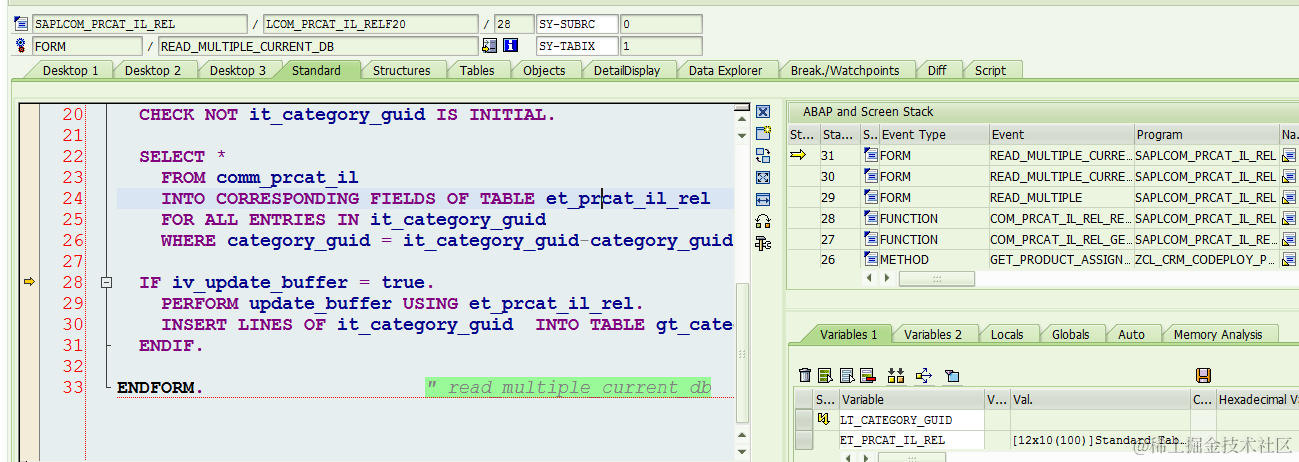The image size is (1299, 462).
Task: Click GET_PRODUCT_ASSIGN event in stack row 26
Action: [1060, 260]
